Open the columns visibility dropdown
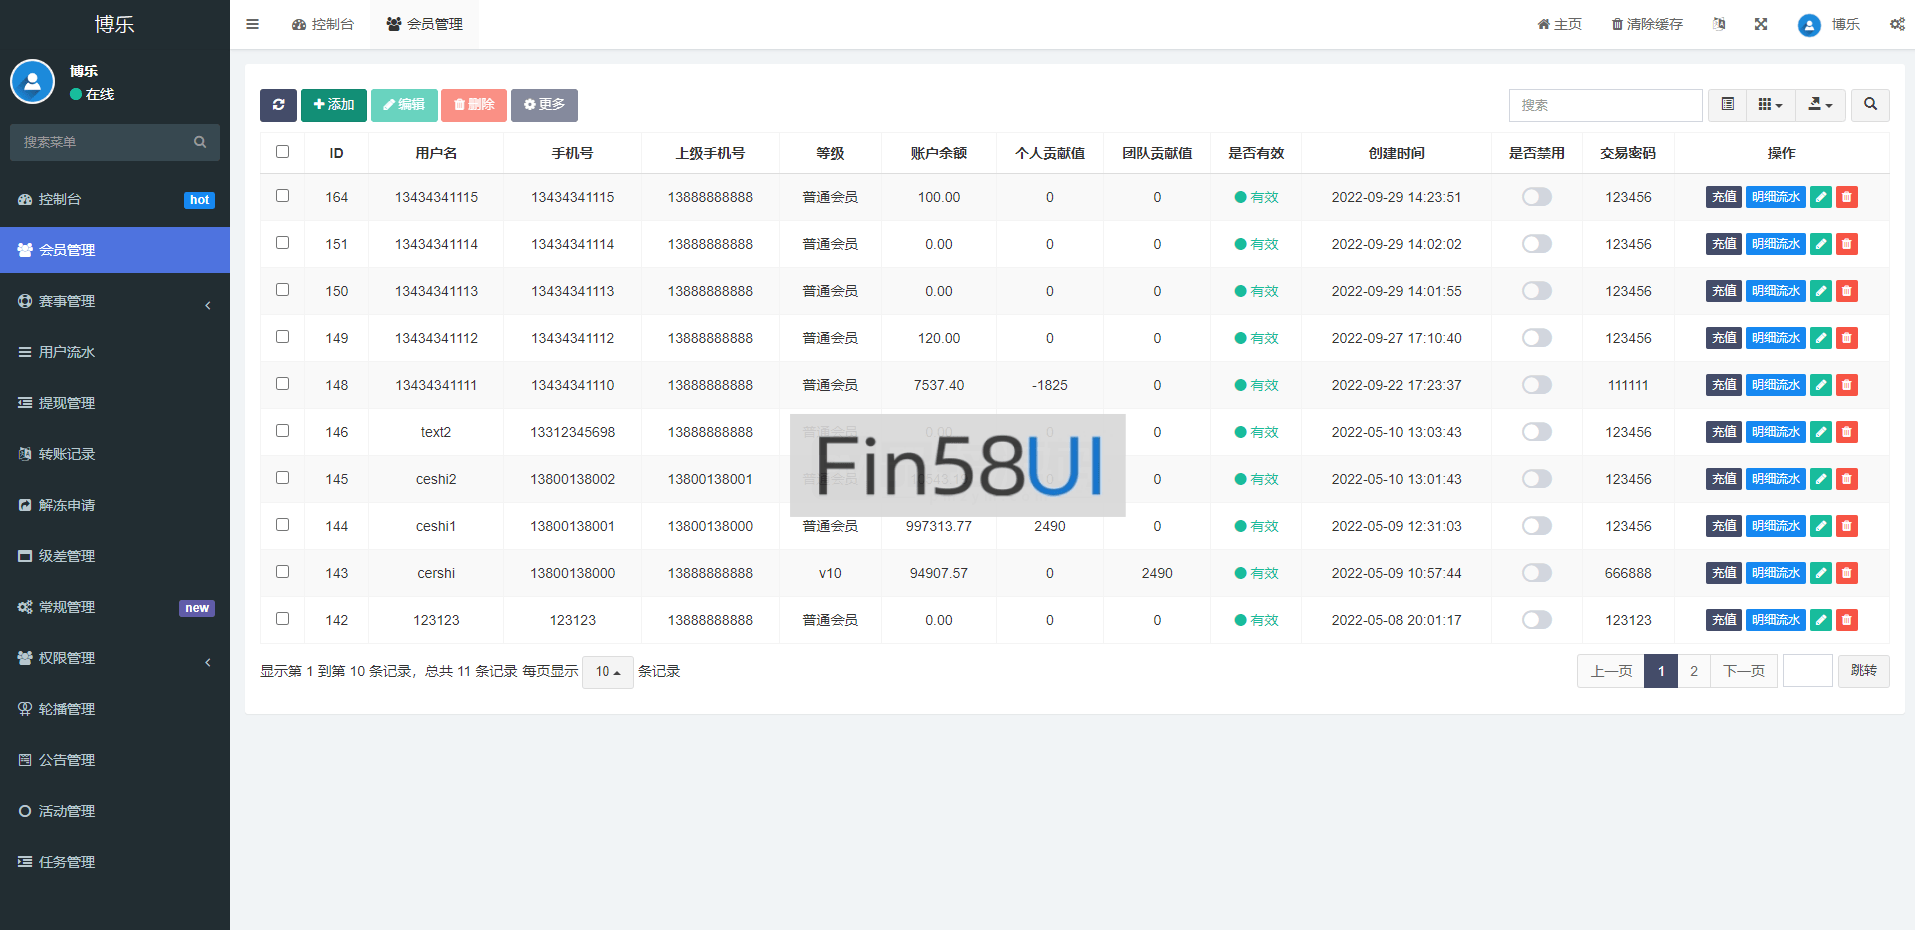This screenshot has width=1915, height=930. [x=1770, y=105]
